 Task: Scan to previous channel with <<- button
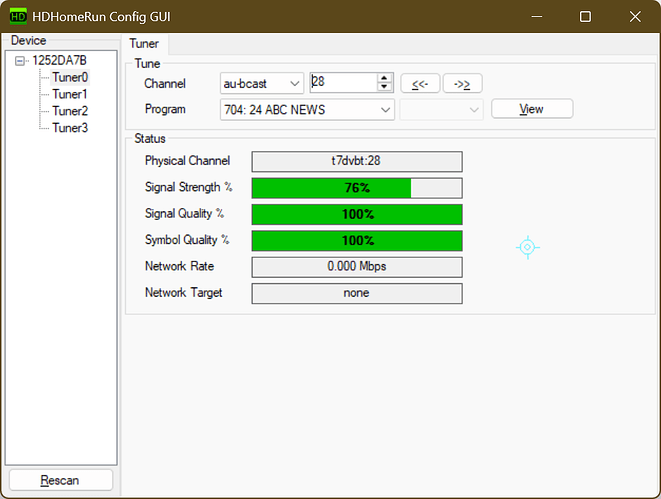418,83
